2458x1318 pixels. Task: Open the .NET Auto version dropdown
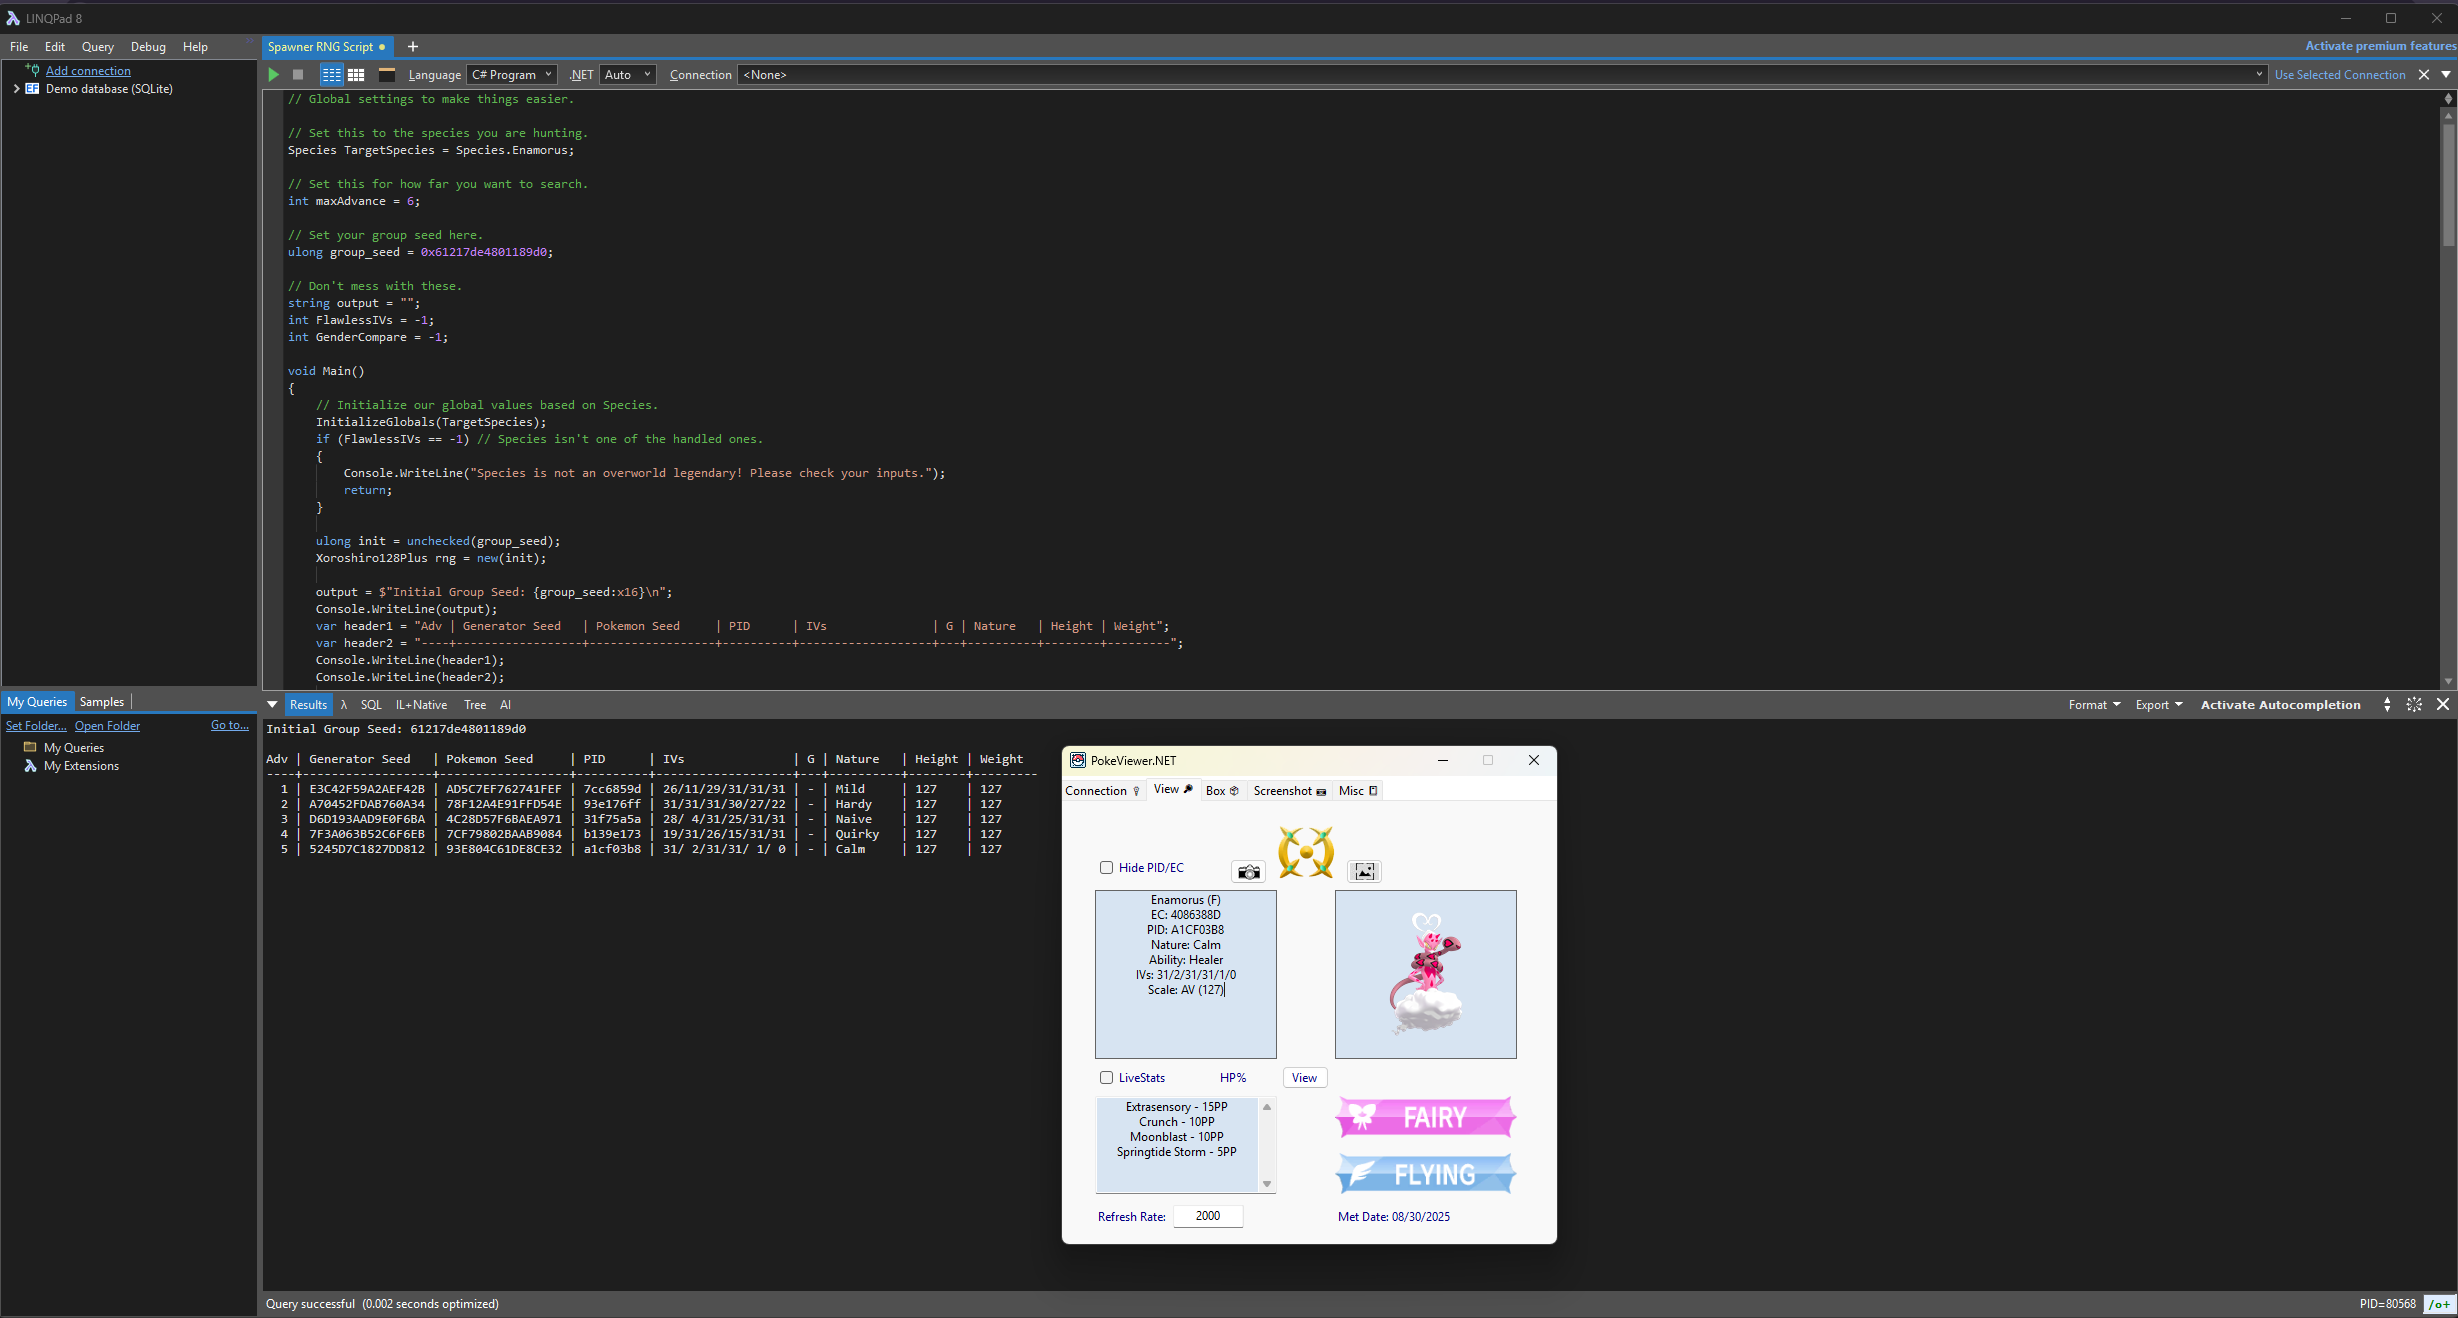628,75
